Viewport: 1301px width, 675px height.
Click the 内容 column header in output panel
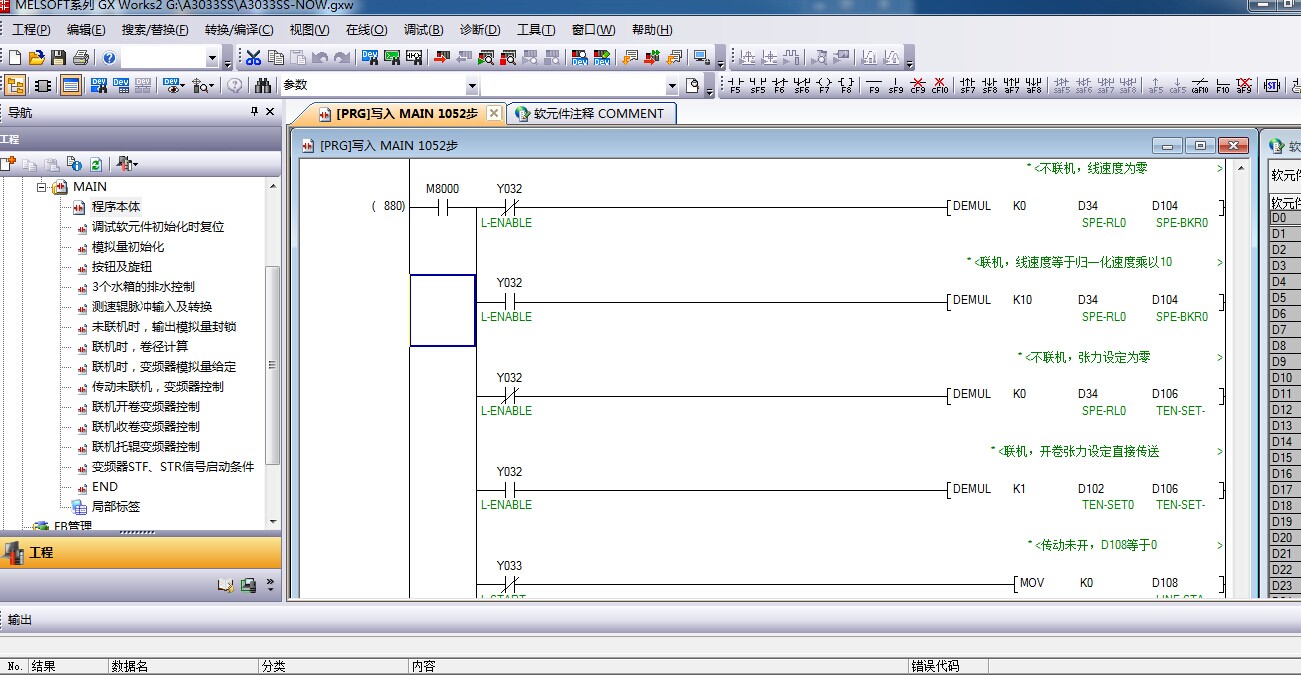[x=658, y=666]
